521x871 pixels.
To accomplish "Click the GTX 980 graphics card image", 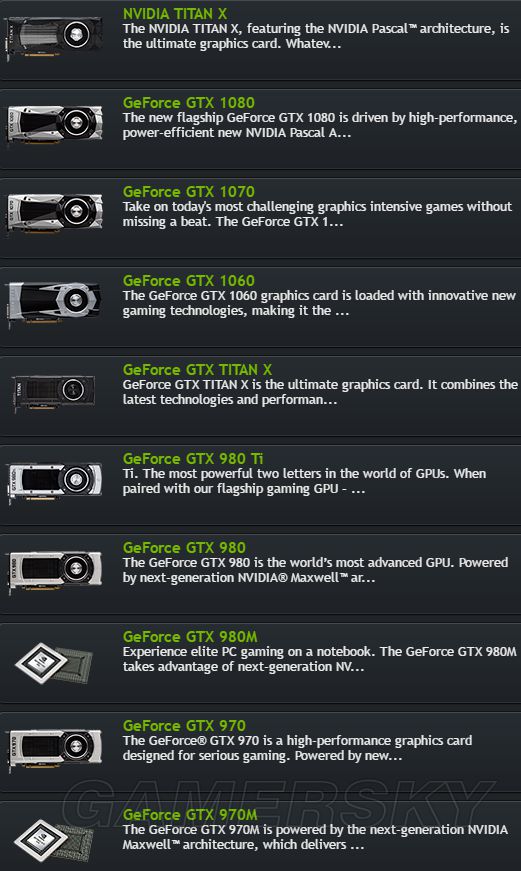I will click(54, 570).
